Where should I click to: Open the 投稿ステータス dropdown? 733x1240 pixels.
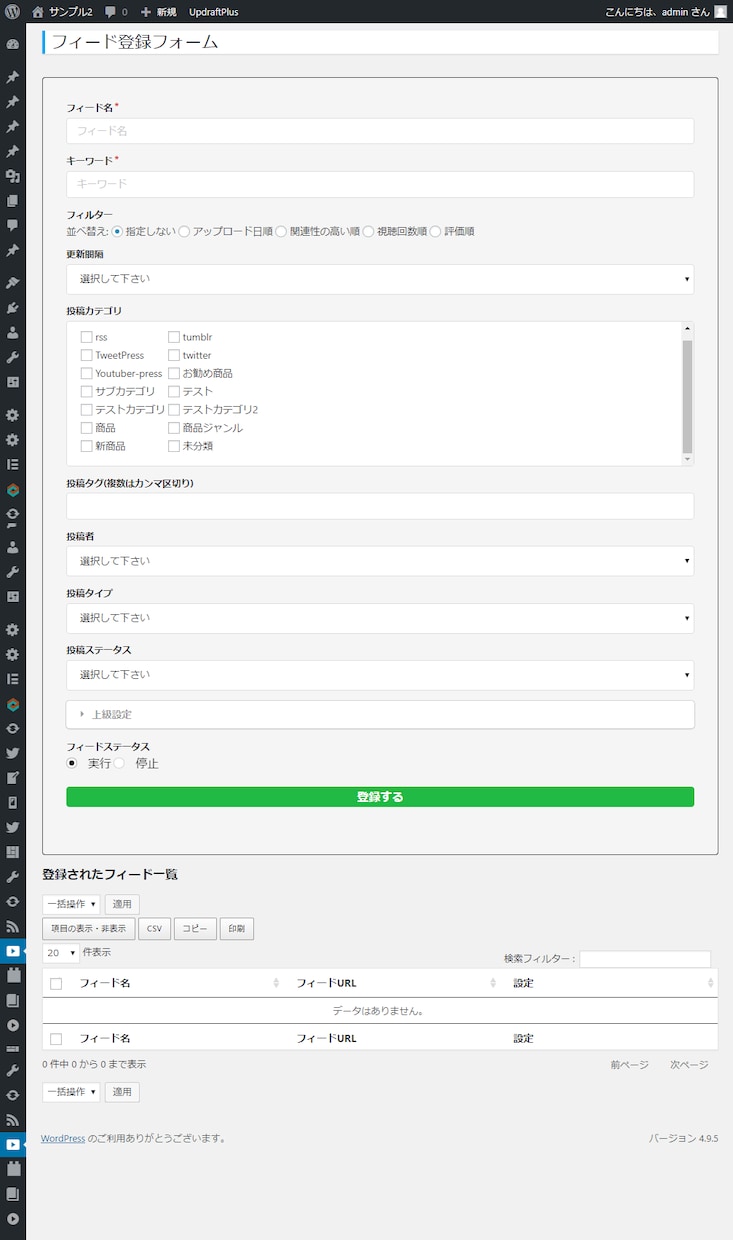click(380, 675)
